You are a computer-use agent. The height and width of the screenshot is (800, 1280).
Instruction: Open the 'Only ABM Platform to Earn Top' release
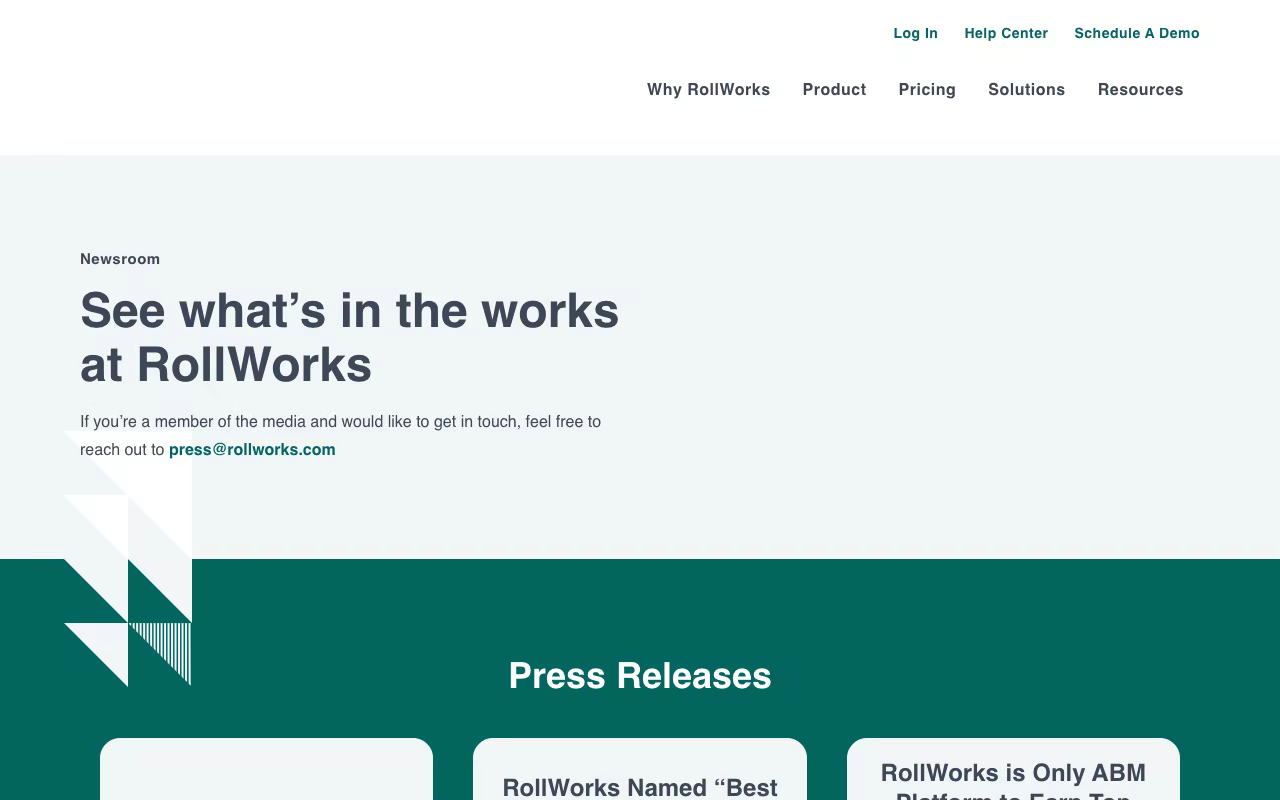(x=1013, y=780)
